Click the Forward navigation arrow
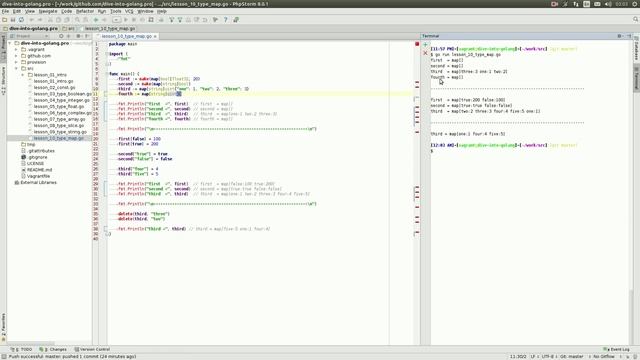The height and width of the screenshot is (360, 640). click(x=104, y=20)
